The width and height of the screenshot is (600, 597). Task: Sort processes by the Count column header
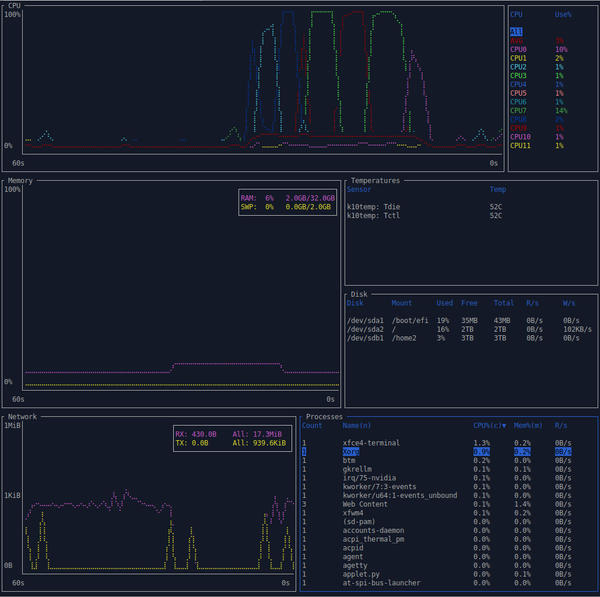[x=312, y=426]
